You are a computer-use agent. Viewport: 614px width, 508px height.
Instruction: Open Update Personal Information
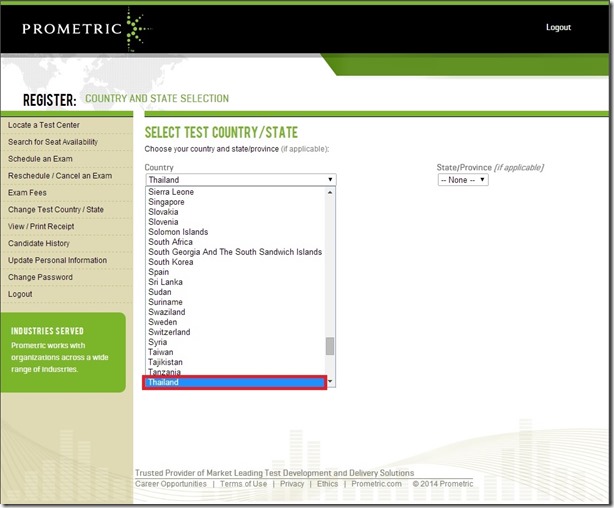point(57,260)
